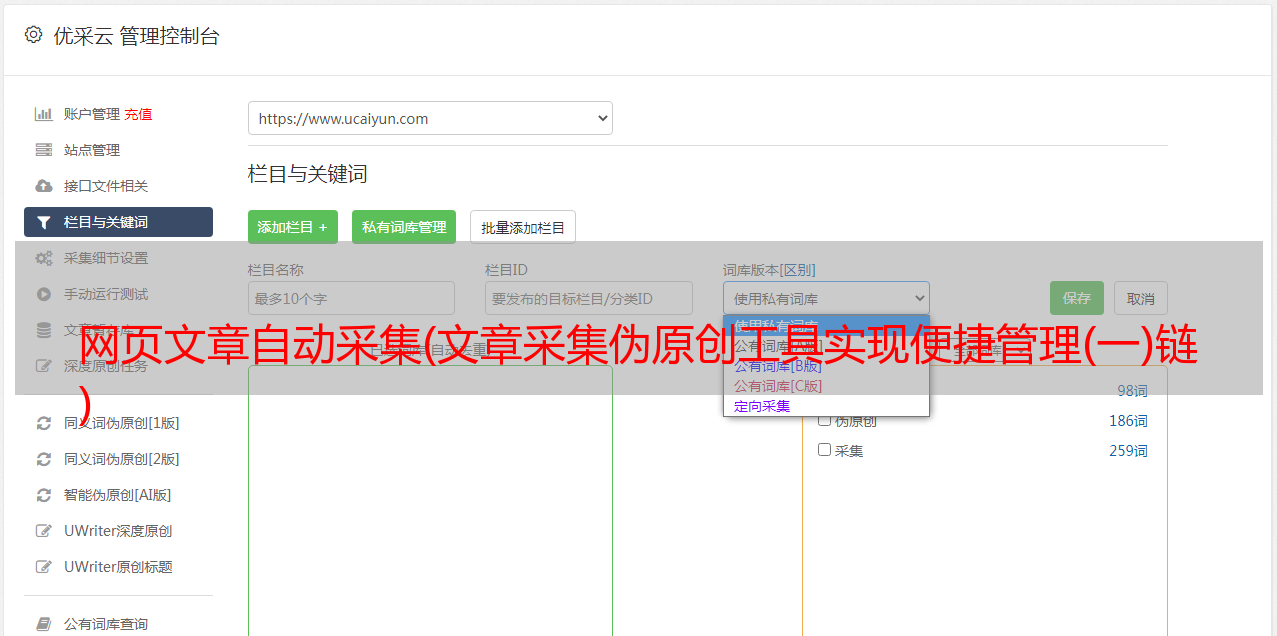Click the play circle icon for 手动运行测试
Viewport: 1277px width, 636px height.
tap(43, 294)
